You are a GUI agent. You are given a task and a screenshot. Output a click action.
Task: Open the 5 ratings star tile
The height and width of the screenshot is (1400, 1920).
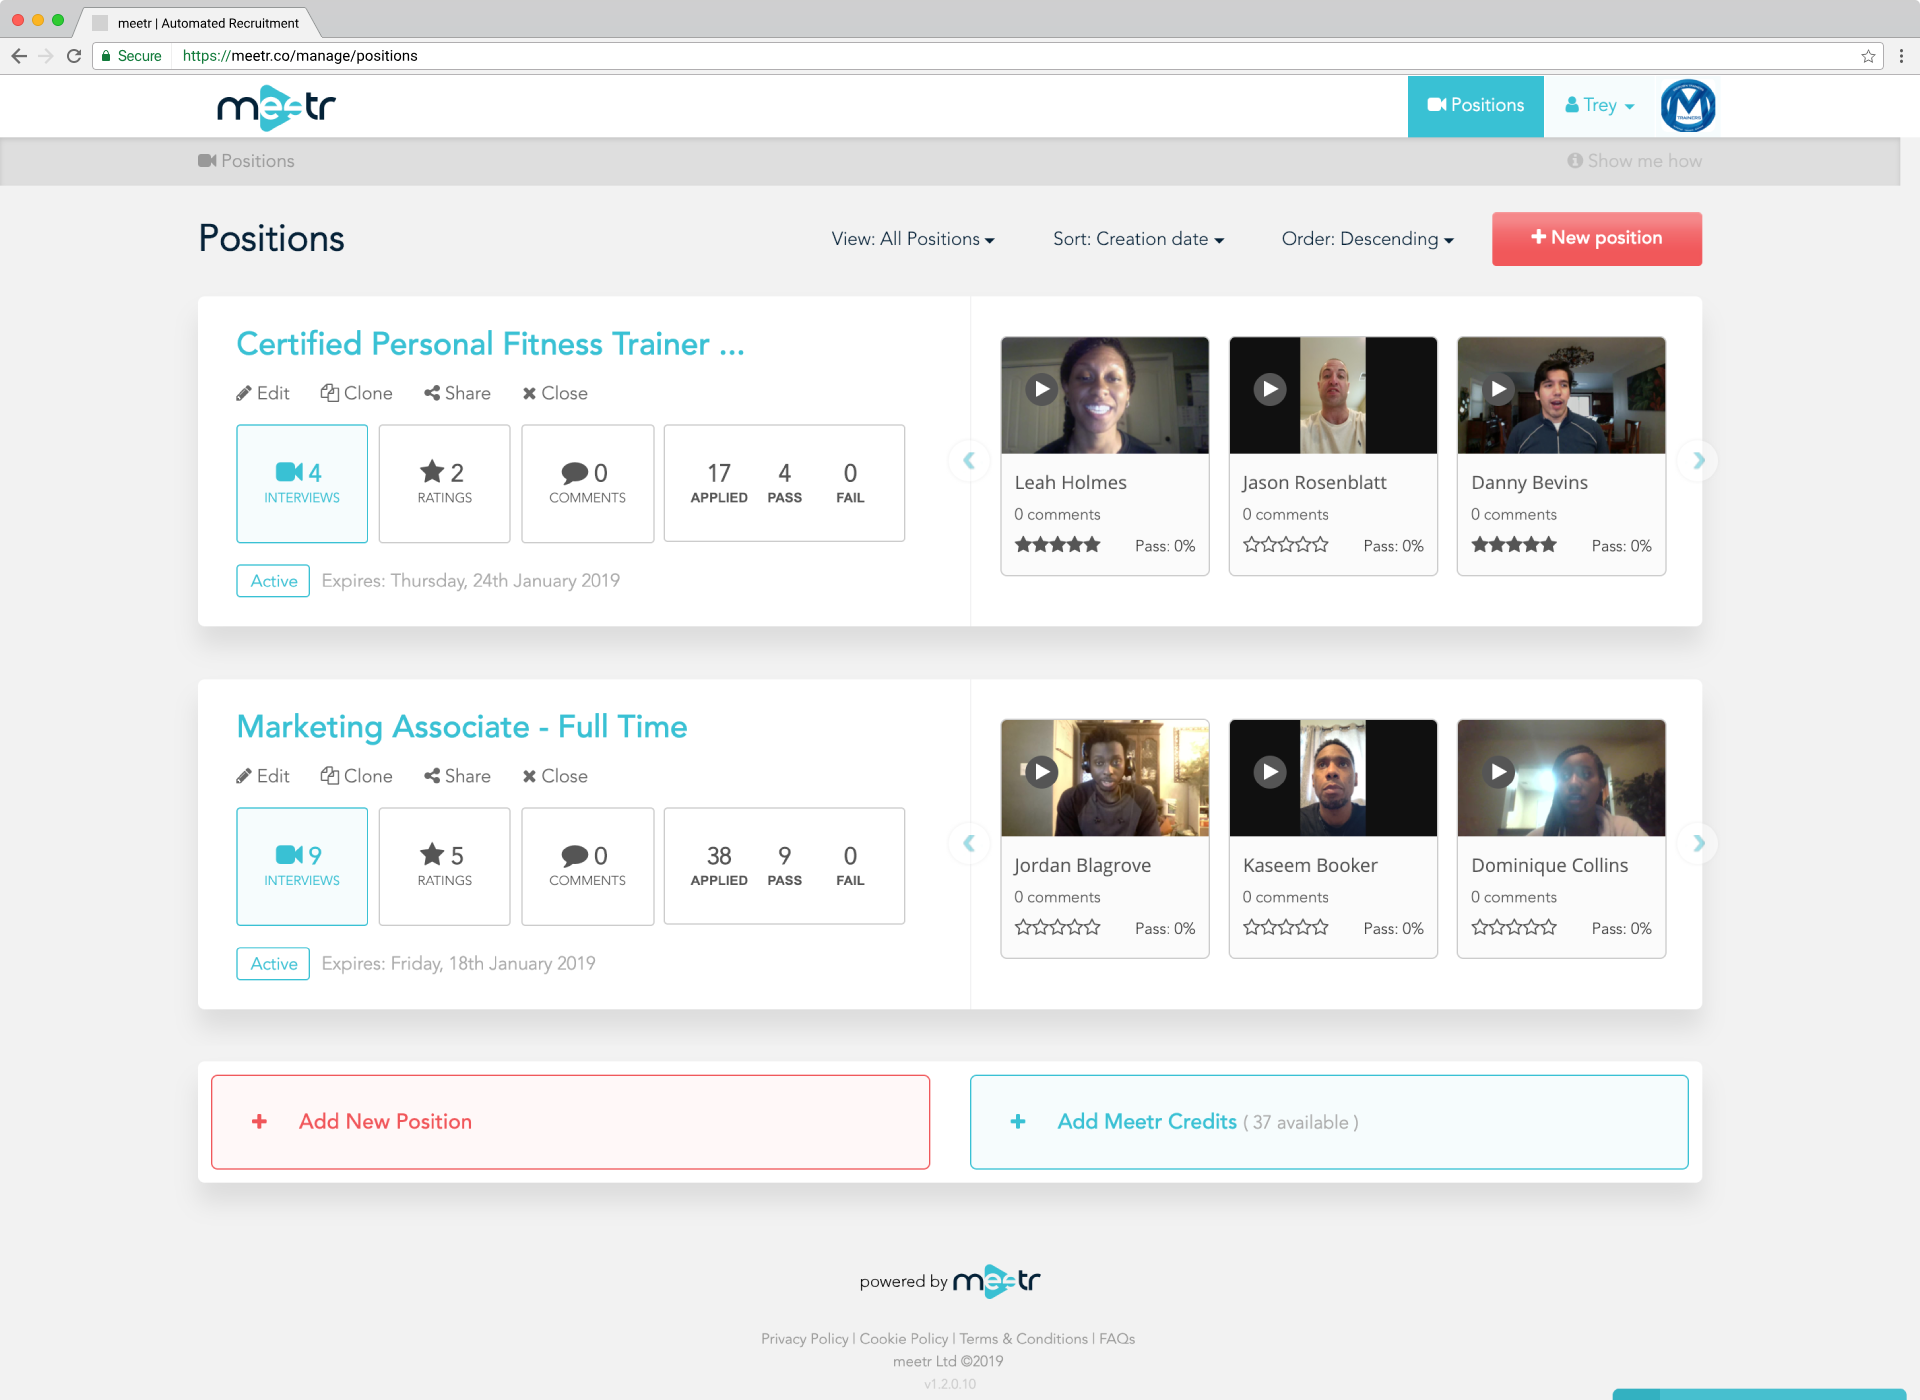coord(444,866)
